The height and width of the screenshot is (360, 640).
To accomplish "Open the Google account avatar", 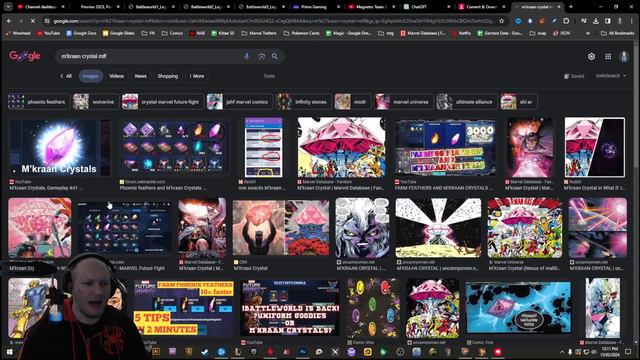I will tap(624, 56).
